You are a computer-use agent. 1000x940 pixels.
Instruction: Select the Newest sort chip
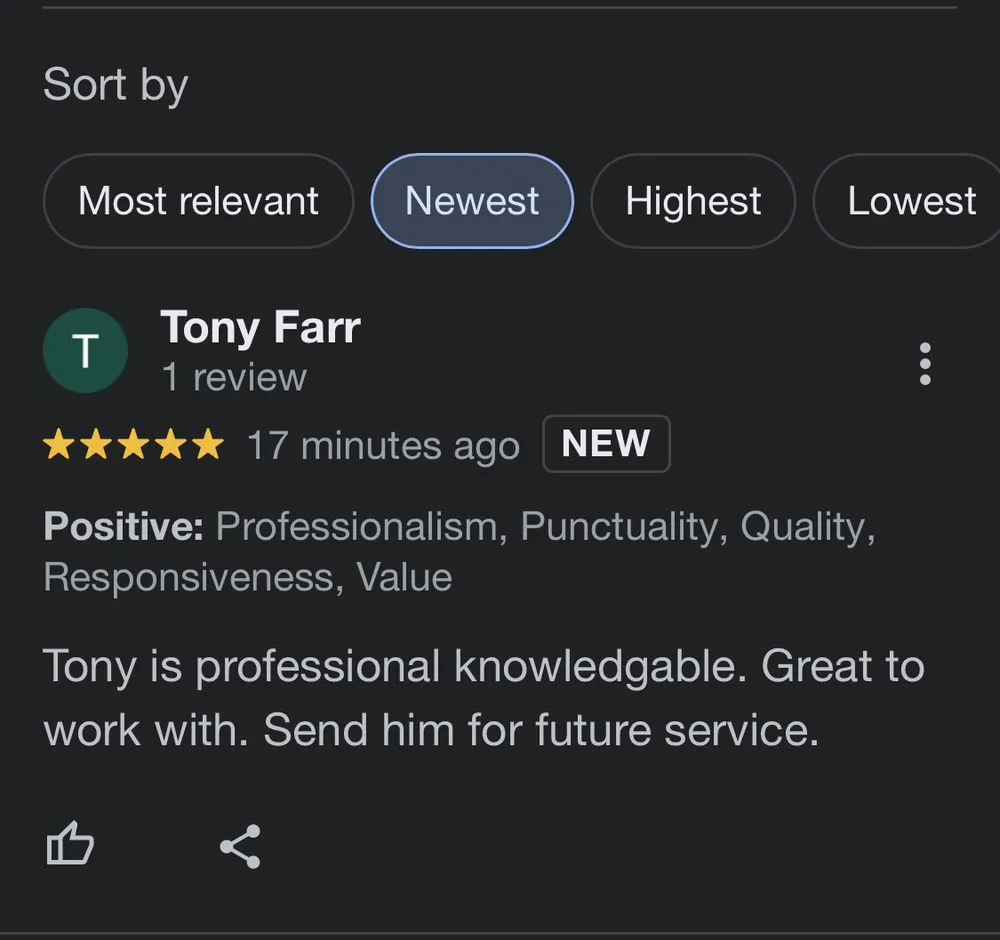pos(472,201)
